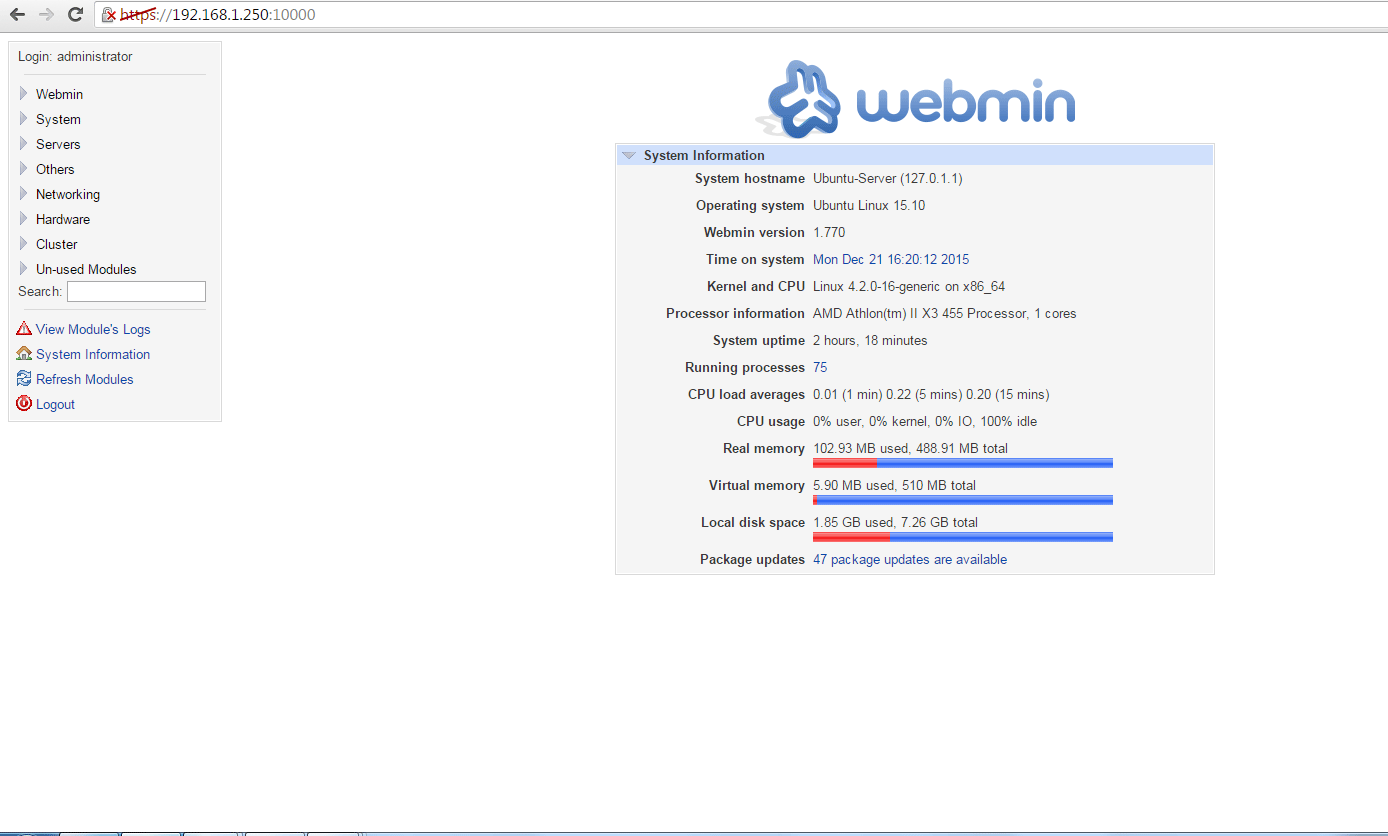Click the red Logout power icon
This screenshot has height=836, width=1388.
tap(24, 404)
